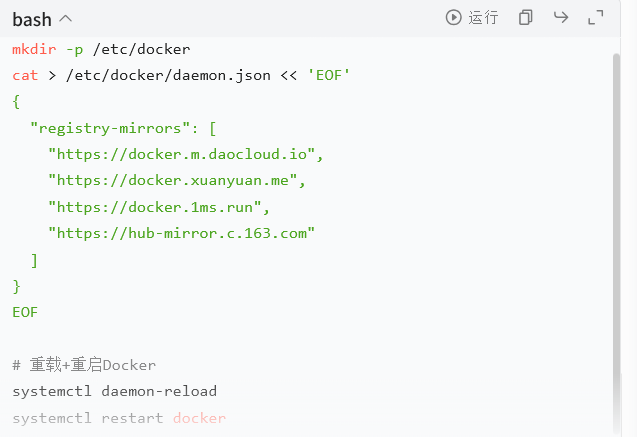Collapse the bash block using the chevron
Screen dimensions: 637x437
click(x=65, y=19)
